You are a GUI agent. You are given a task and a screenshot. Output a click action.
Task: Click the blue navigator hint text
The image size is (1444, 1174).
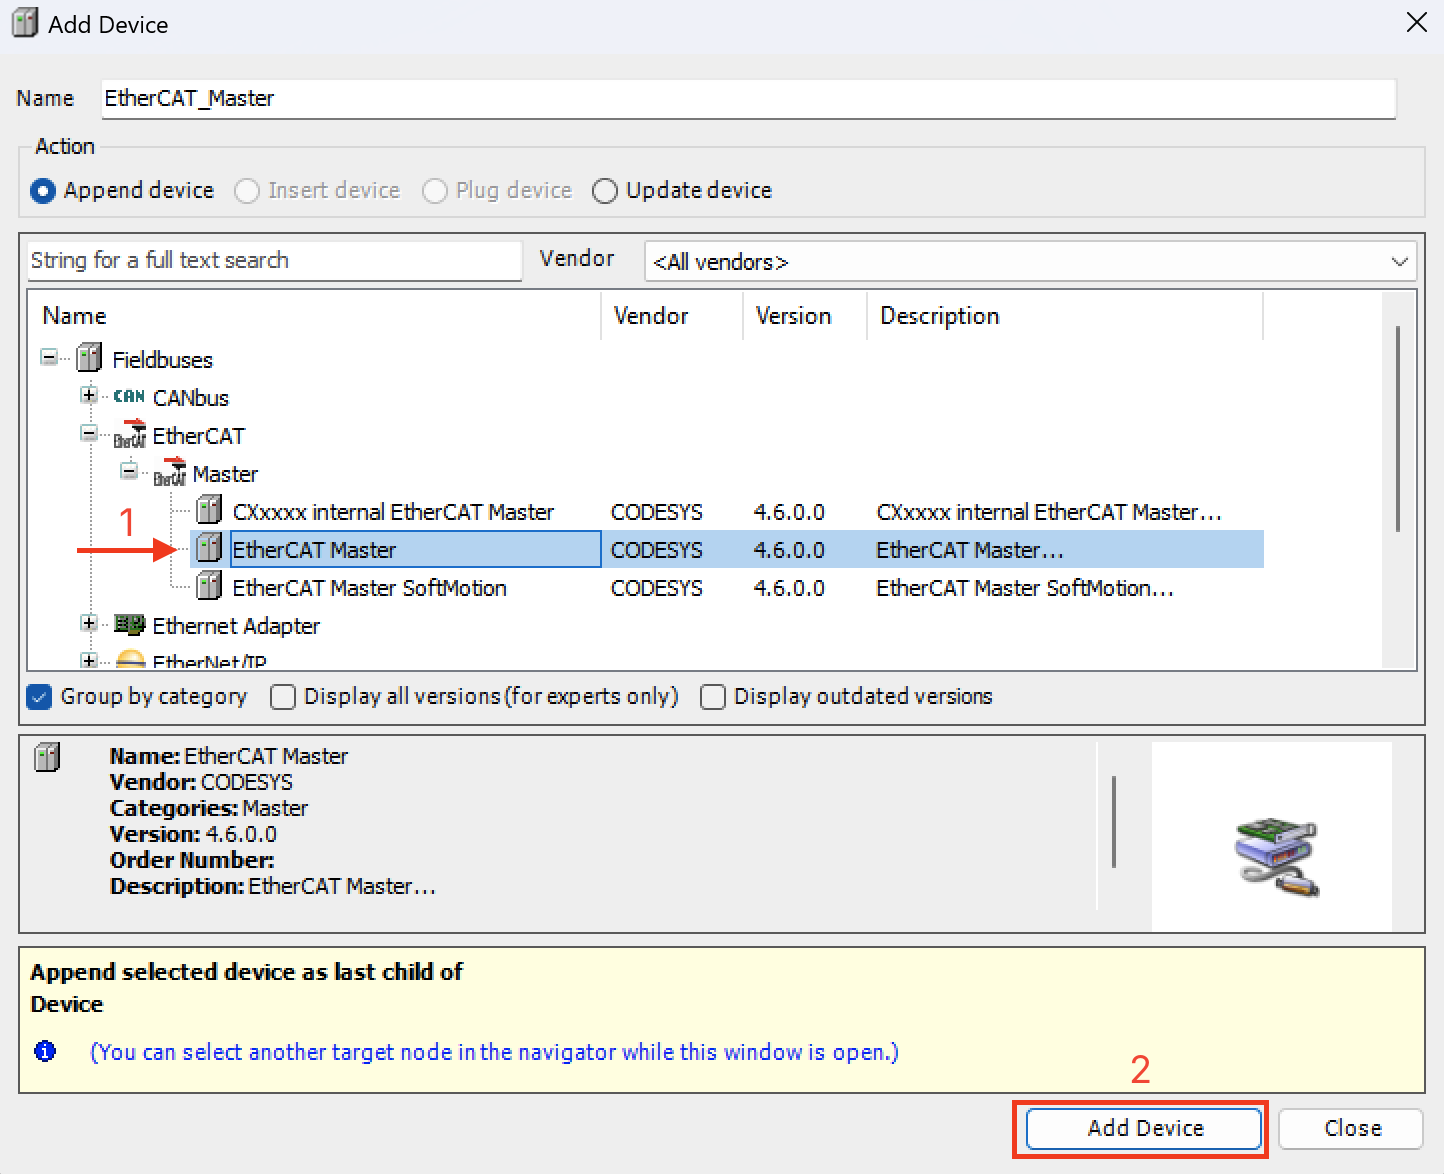(494, 1052)
